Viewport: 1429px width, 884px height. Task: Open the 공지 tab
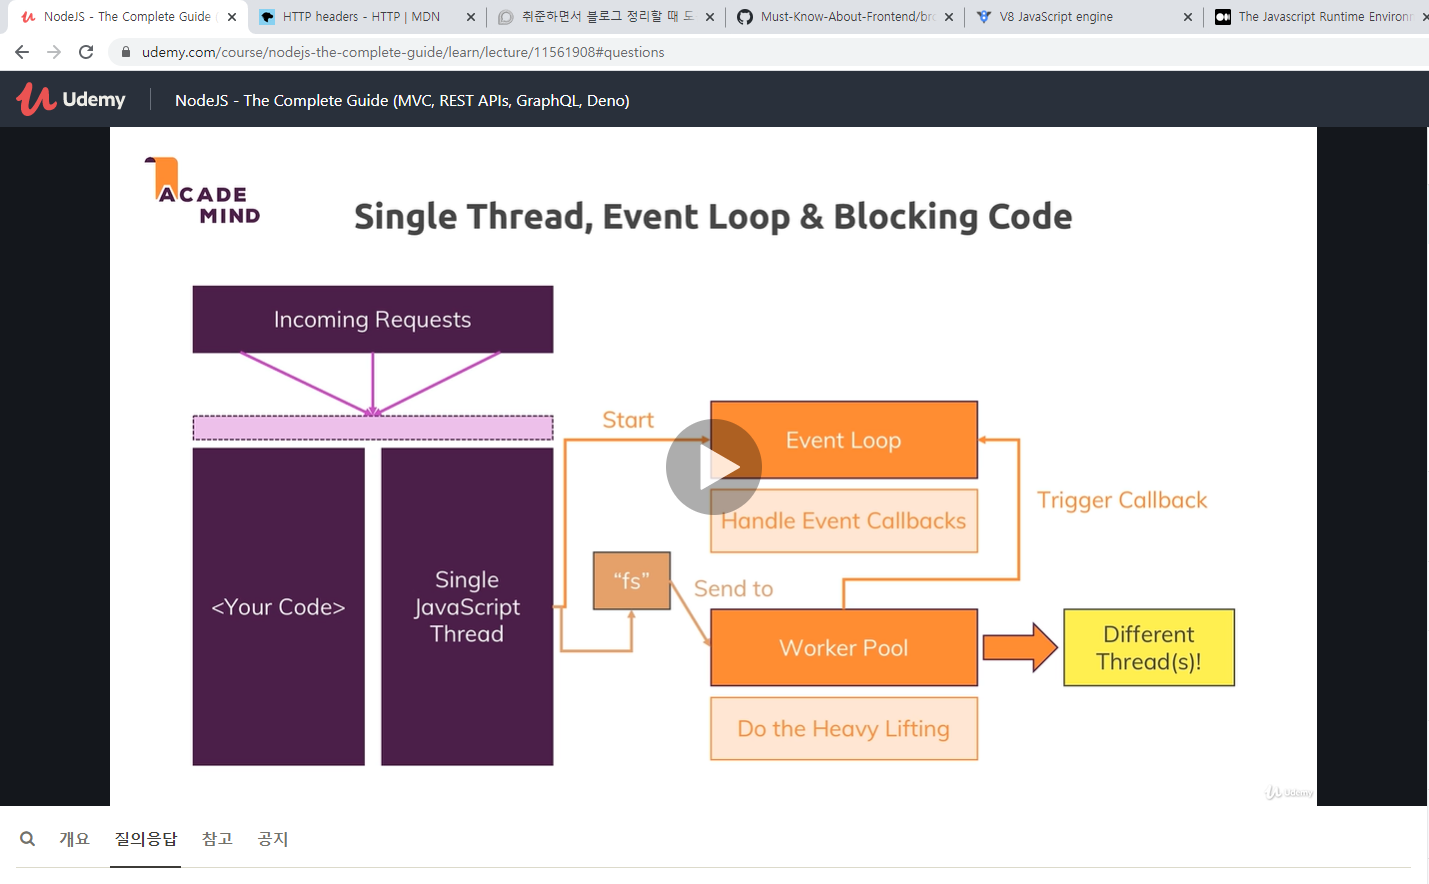272,838
